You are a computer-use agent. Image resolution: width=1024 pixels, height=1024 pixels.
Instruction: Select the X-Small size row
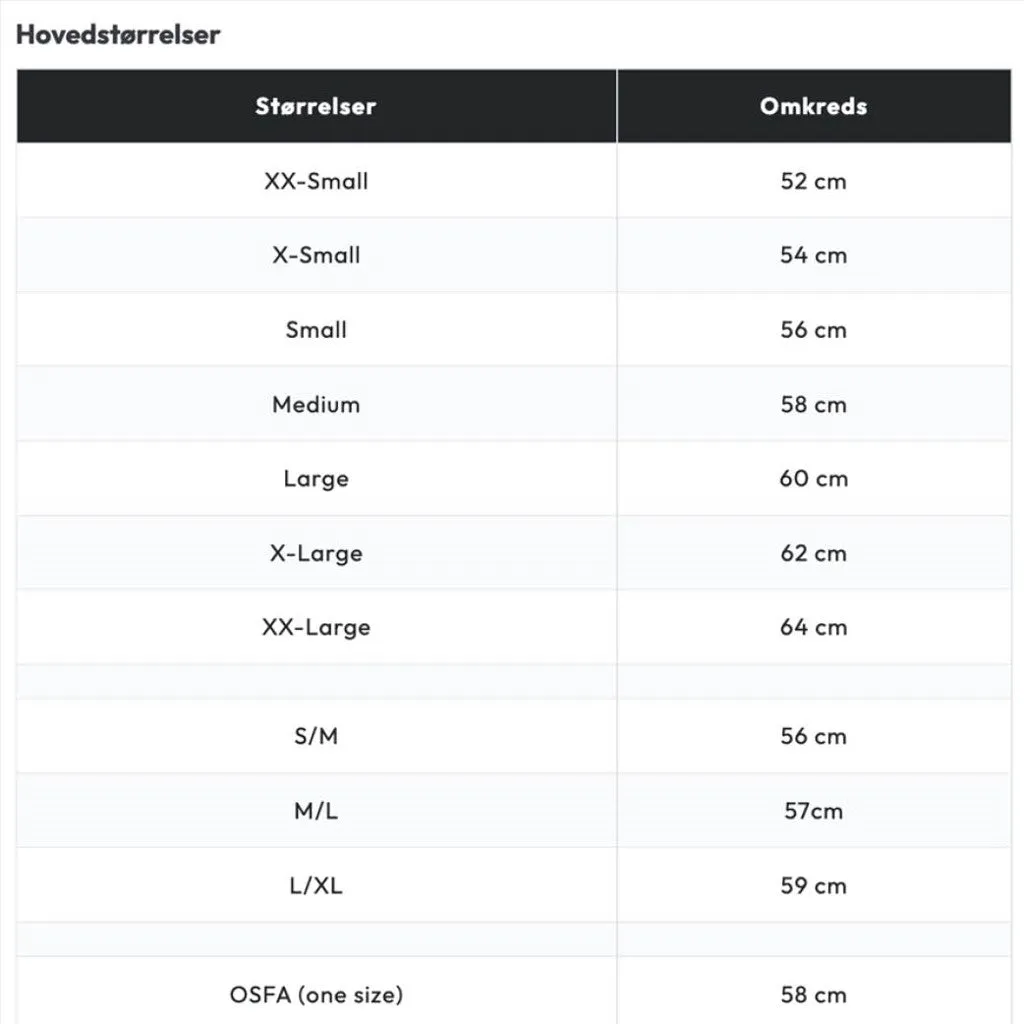pyautogui.click(x=514, y=255)
